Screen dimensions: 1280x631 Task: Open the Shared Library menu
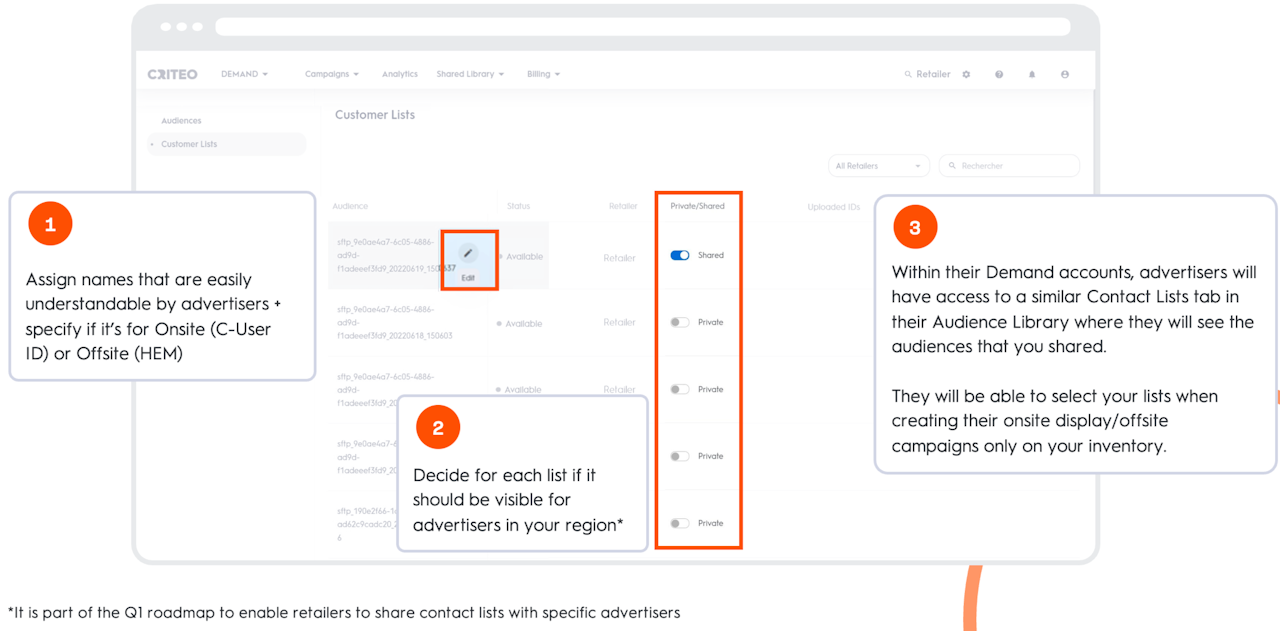click(469, 74)
